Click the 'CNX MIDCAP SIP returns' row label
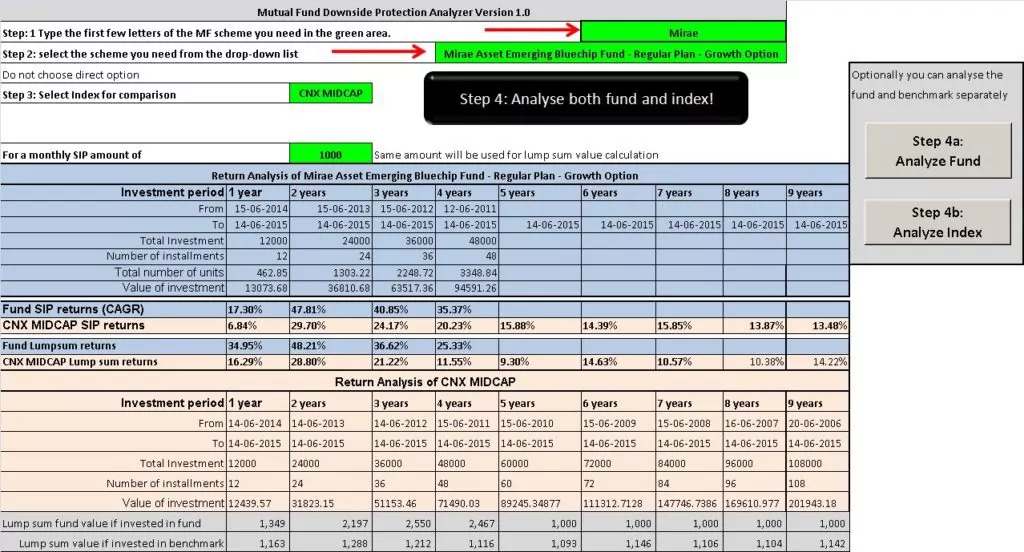This screenshot has width=1024, height=552. tap(73, 325)
